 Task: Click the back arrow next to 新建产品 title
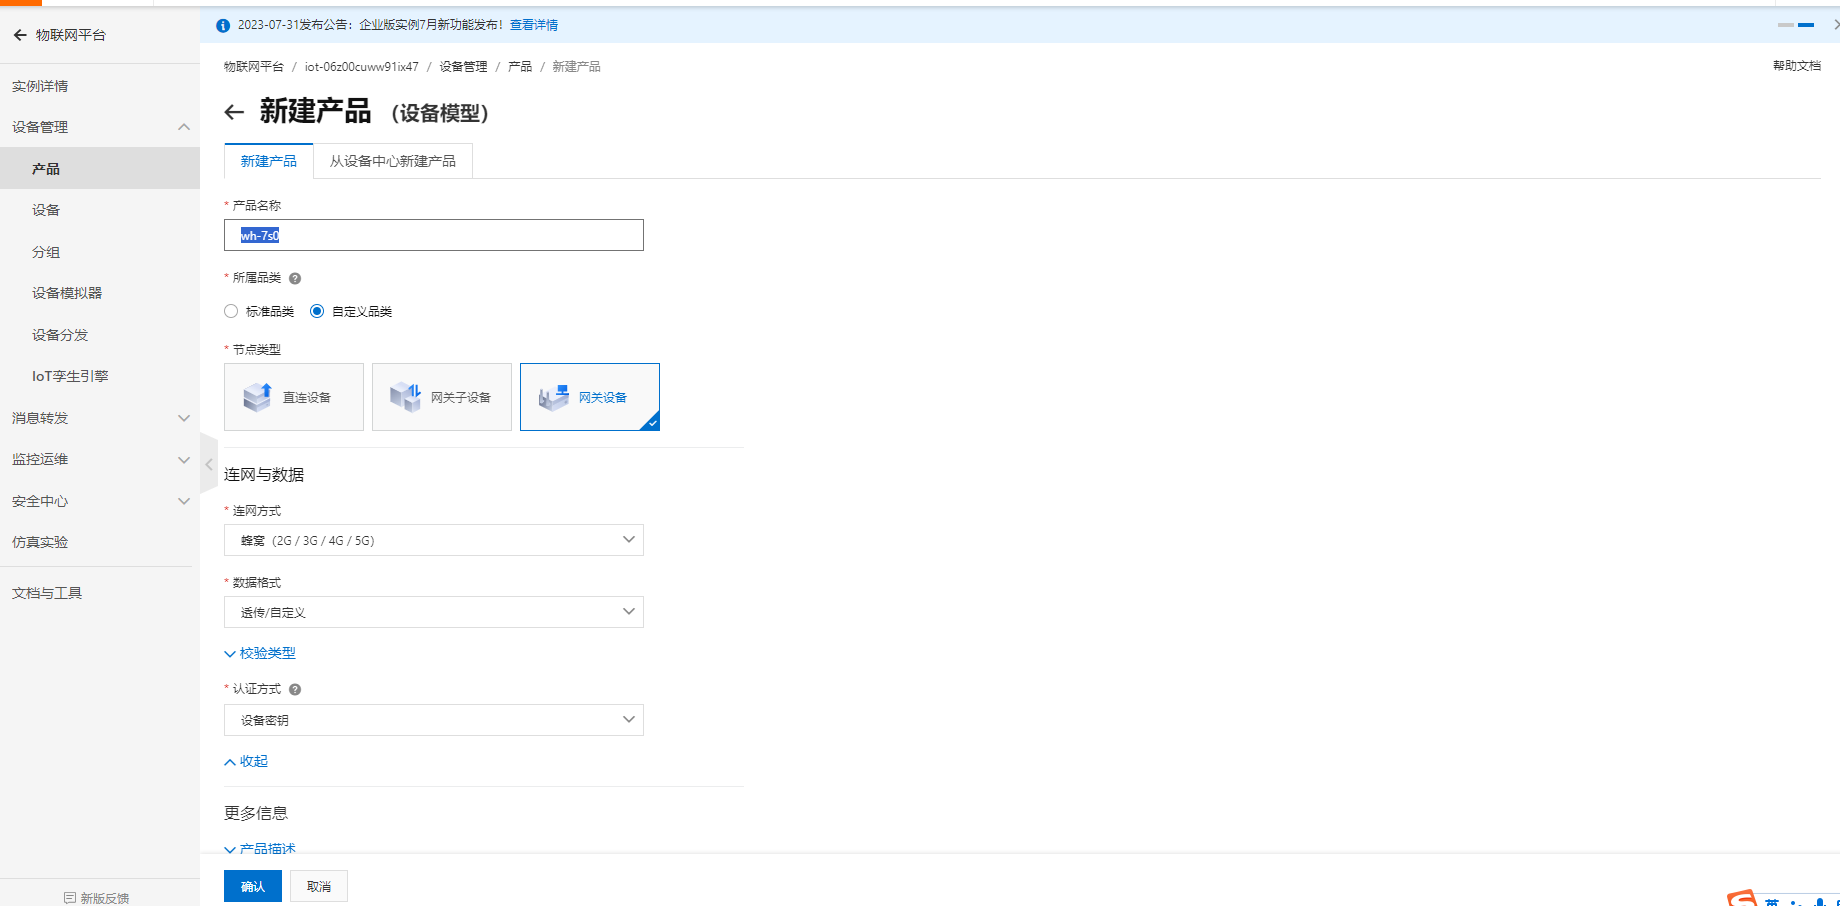pos(234,112)
